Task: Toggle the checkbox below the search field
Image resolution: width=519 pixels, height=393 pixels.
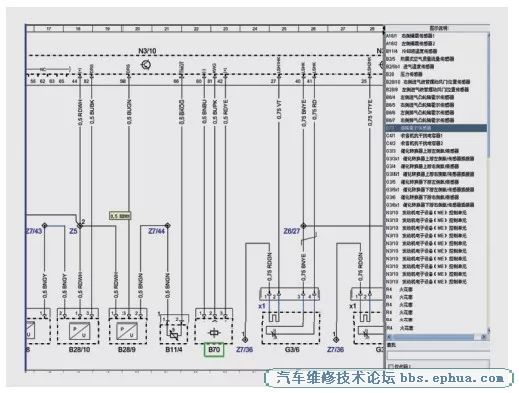Action: coord(391,366)
